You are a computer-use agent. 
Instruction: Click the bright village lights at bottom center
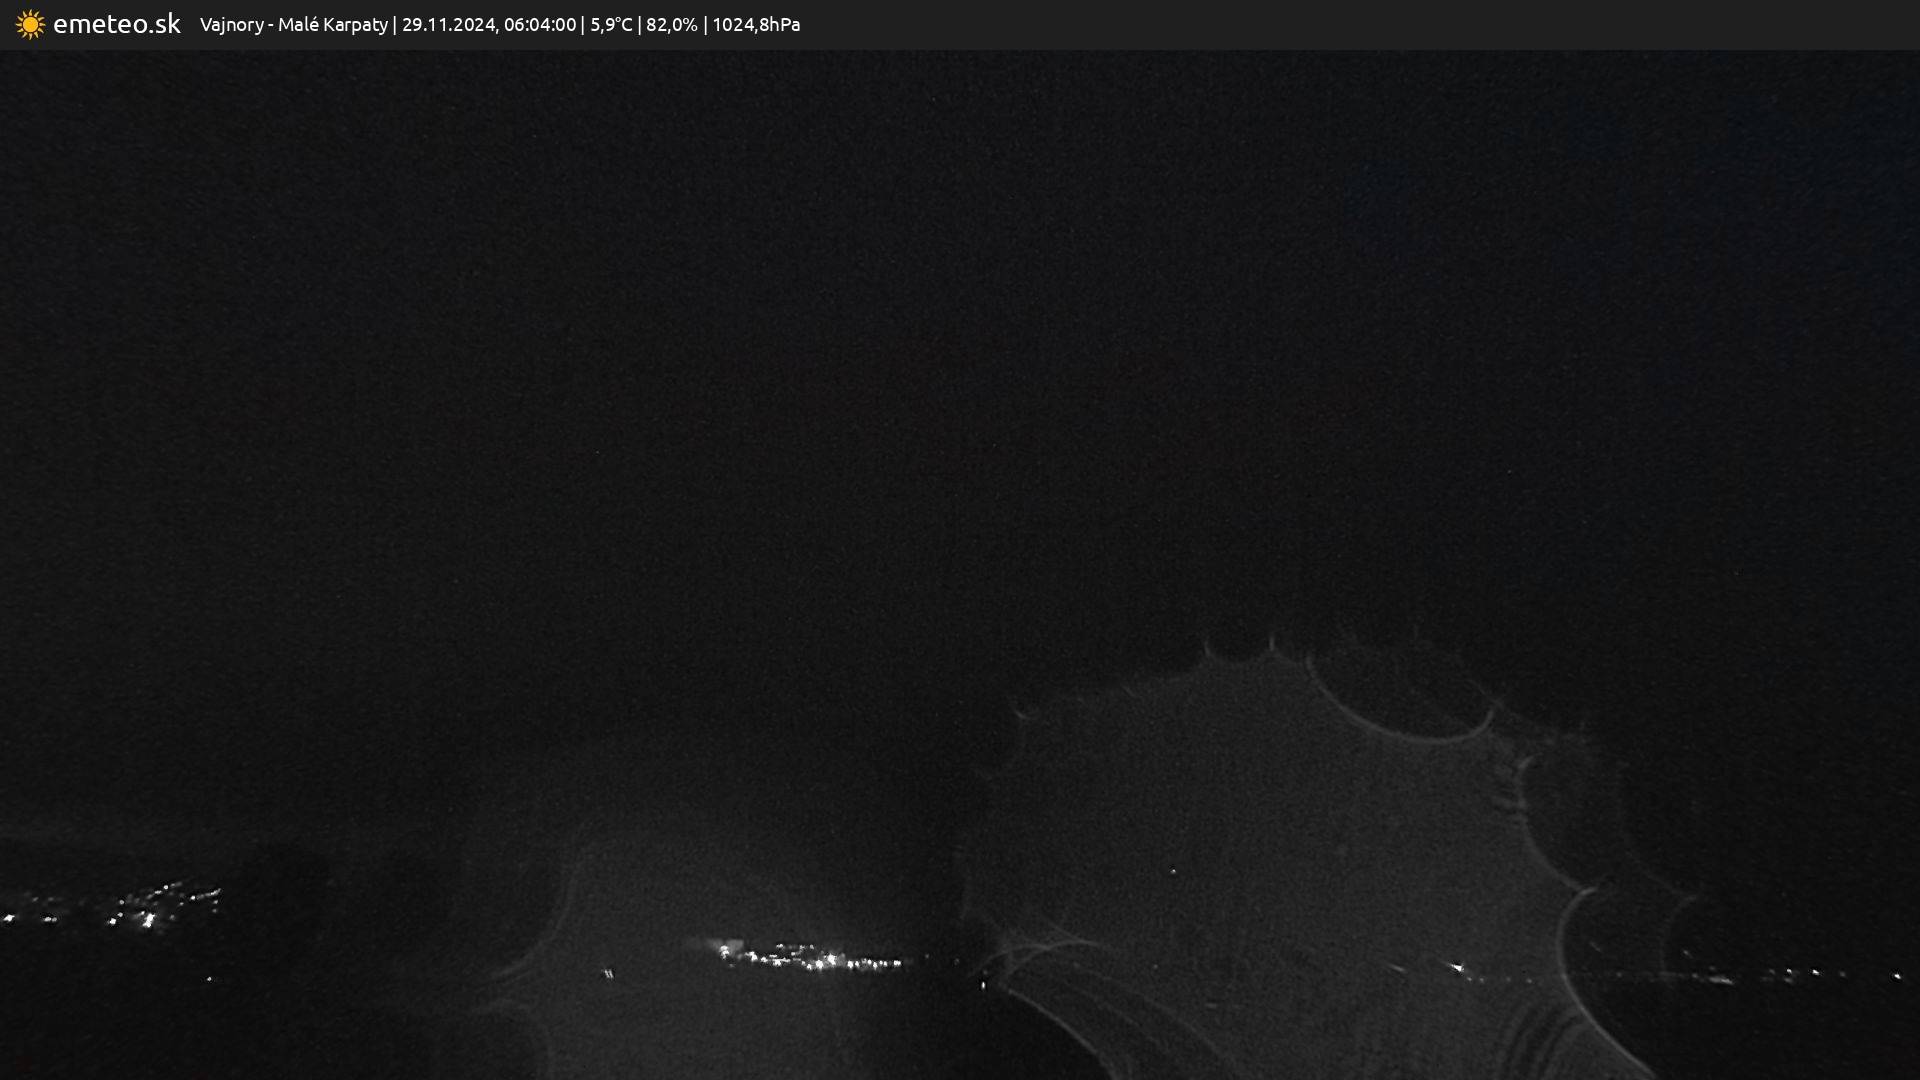tap(810, 957)
